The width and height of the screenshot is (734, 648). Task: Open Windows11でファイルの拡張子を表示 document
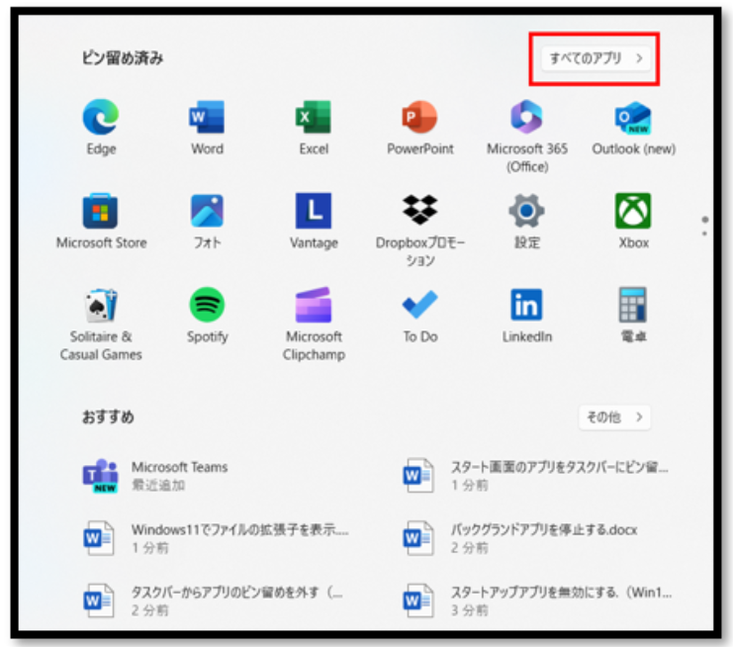[x=215, y=538]
